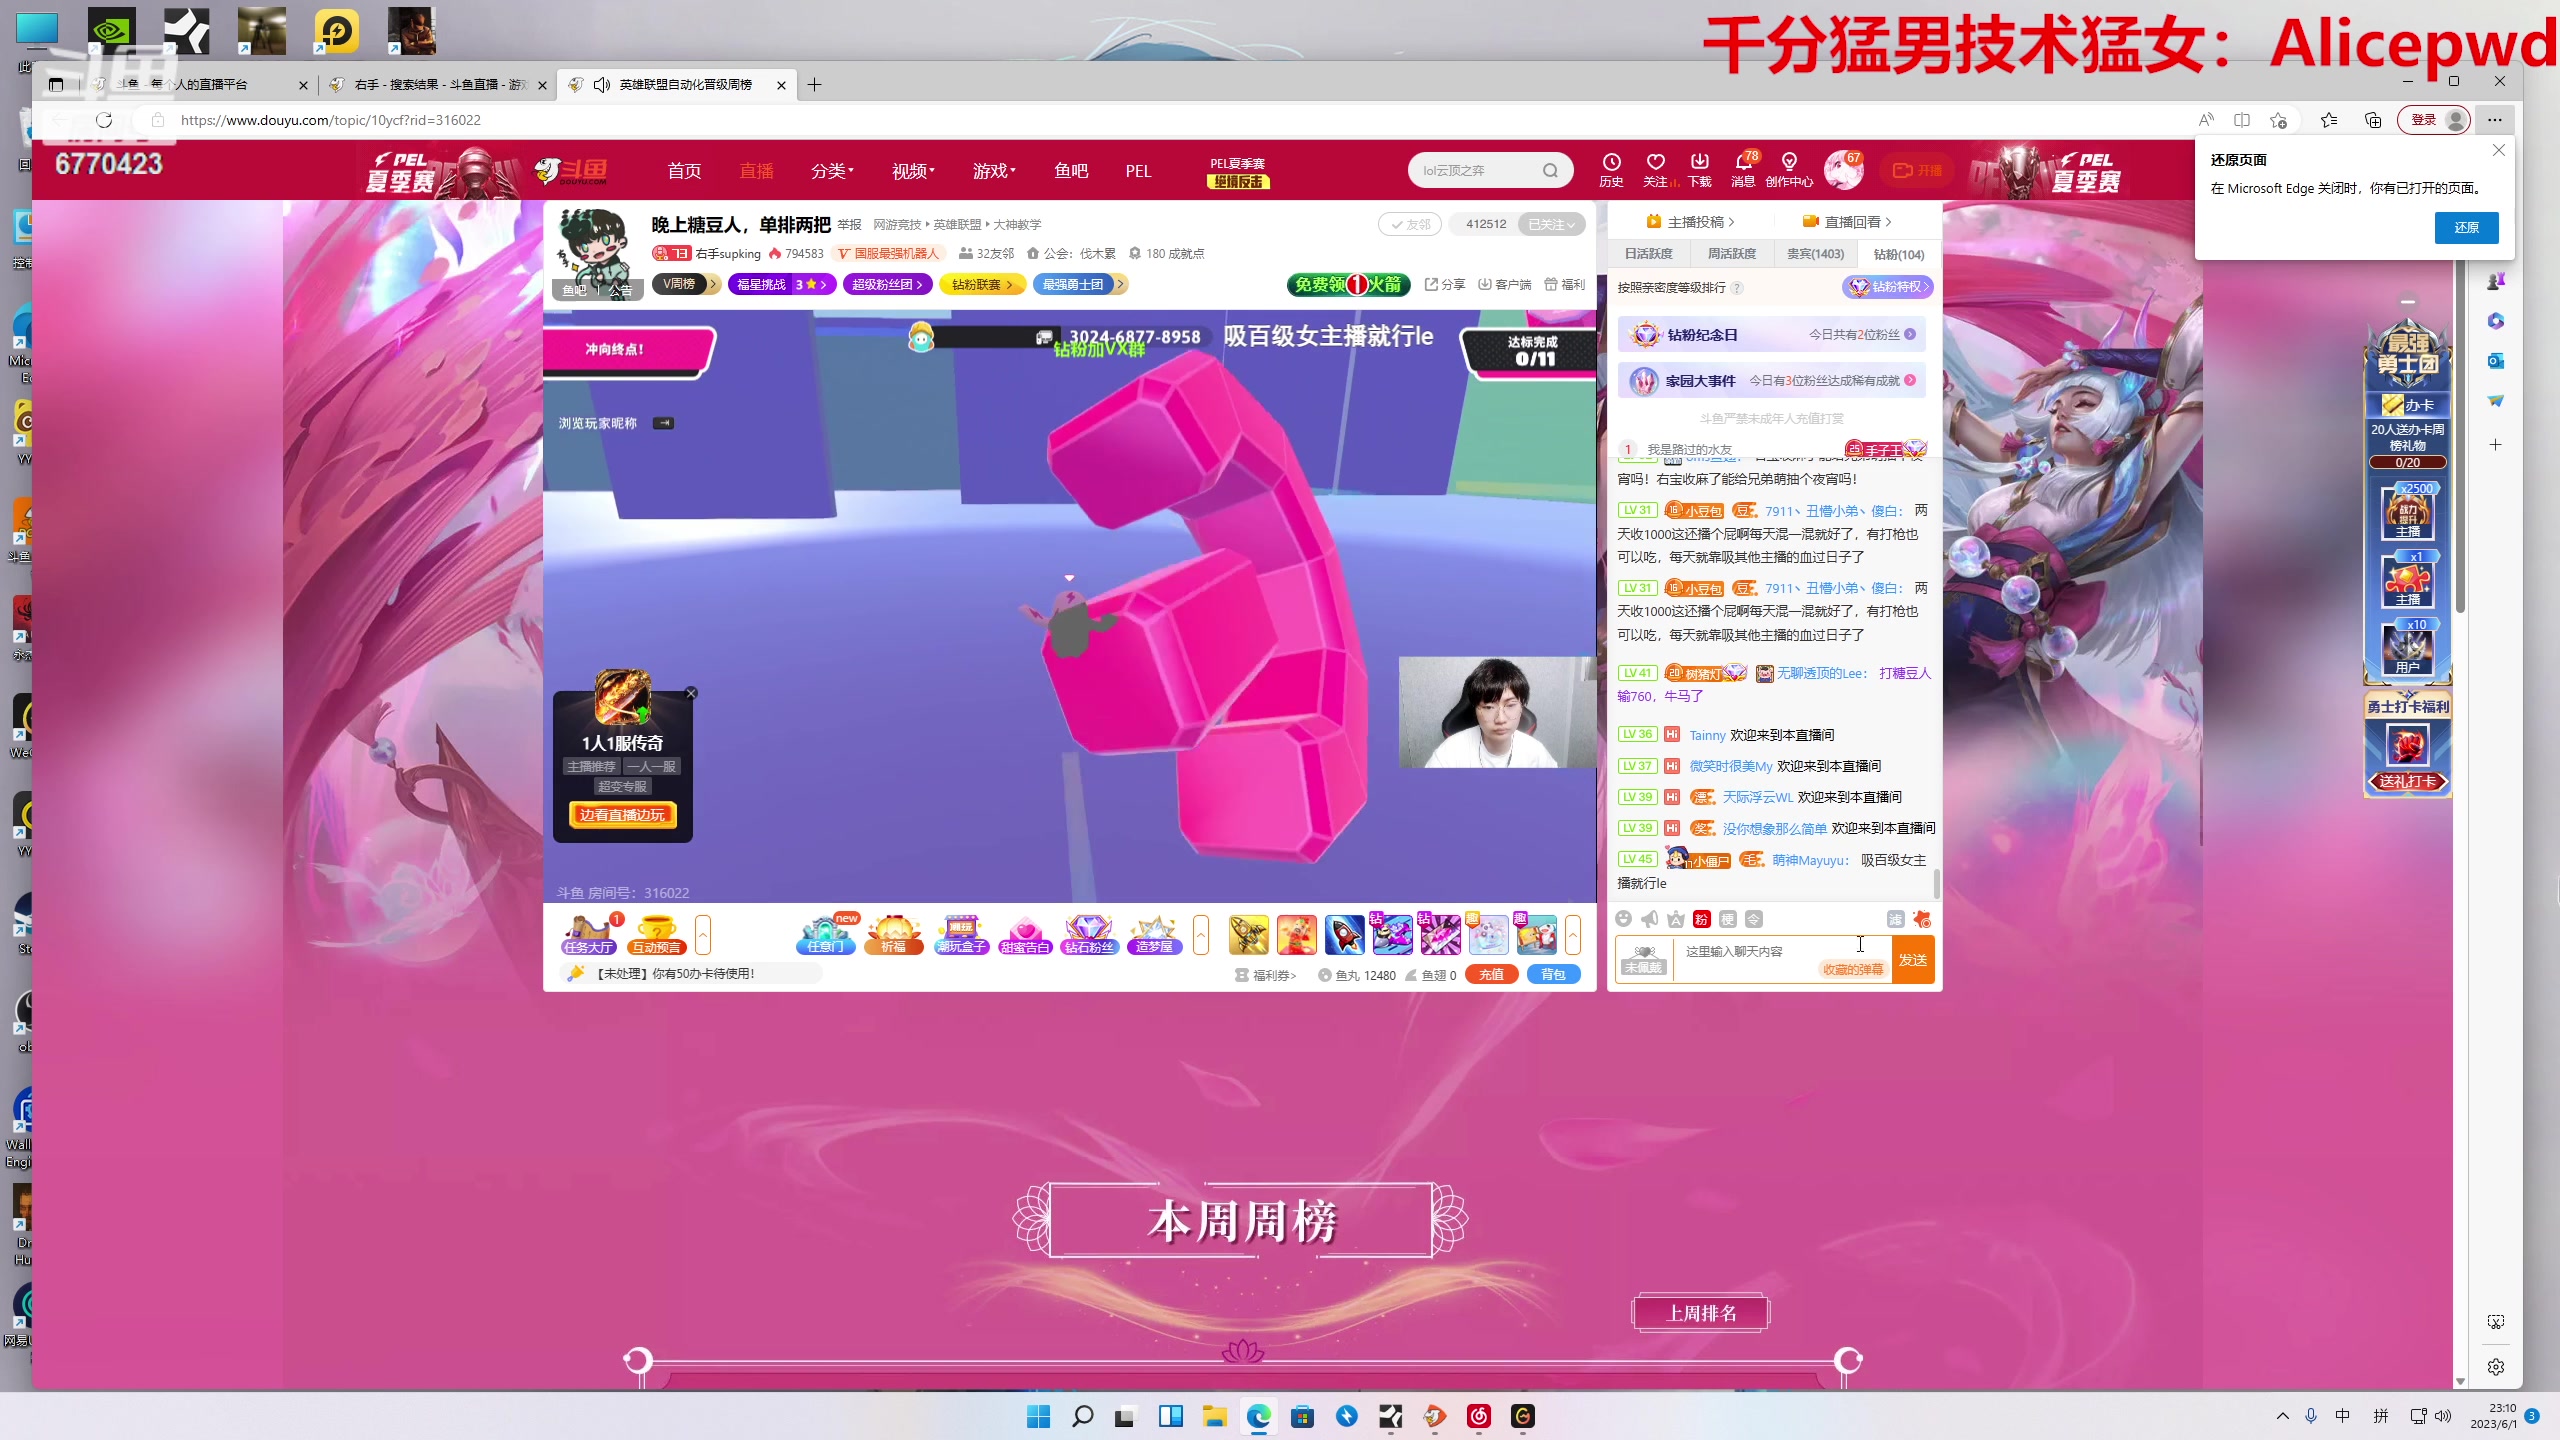This screenshot has height=1440, width=2560.
Task: Expand the 已关注 follow dropdown
Action: click(1551, 224)
